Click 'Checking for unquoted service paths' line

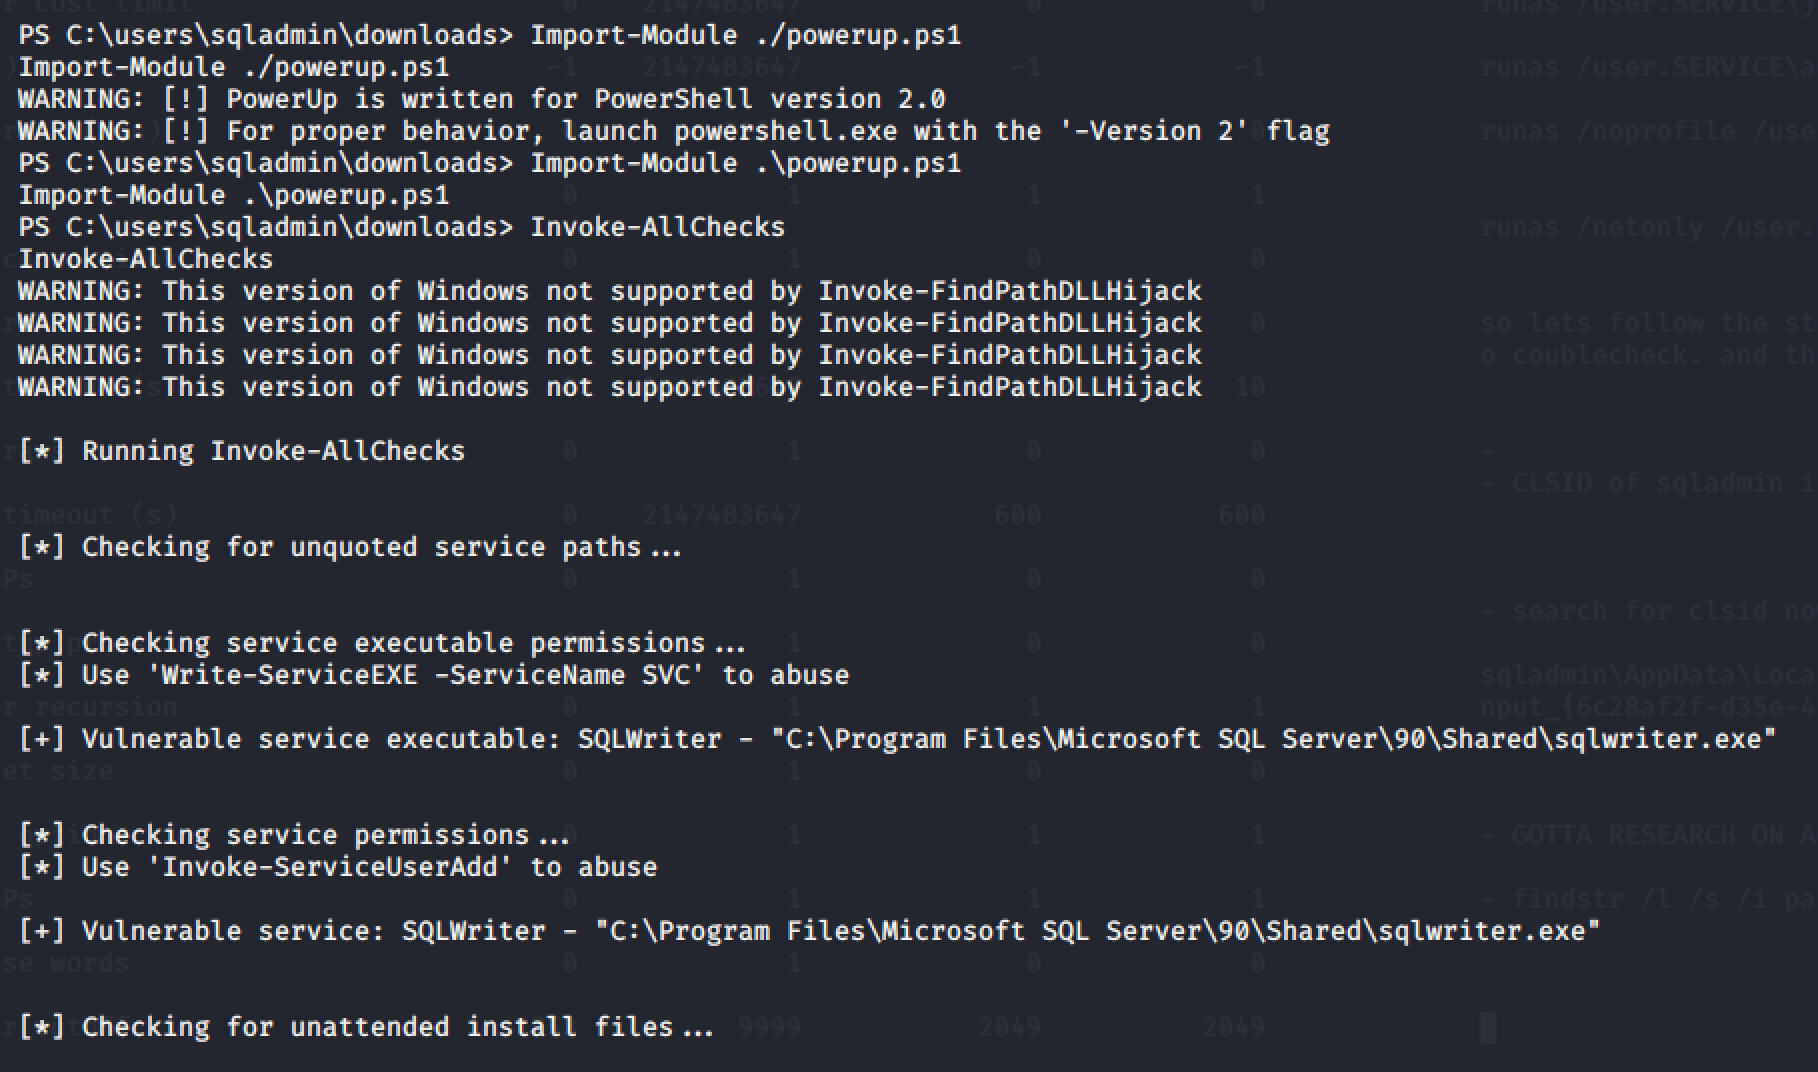click(380, 547)
